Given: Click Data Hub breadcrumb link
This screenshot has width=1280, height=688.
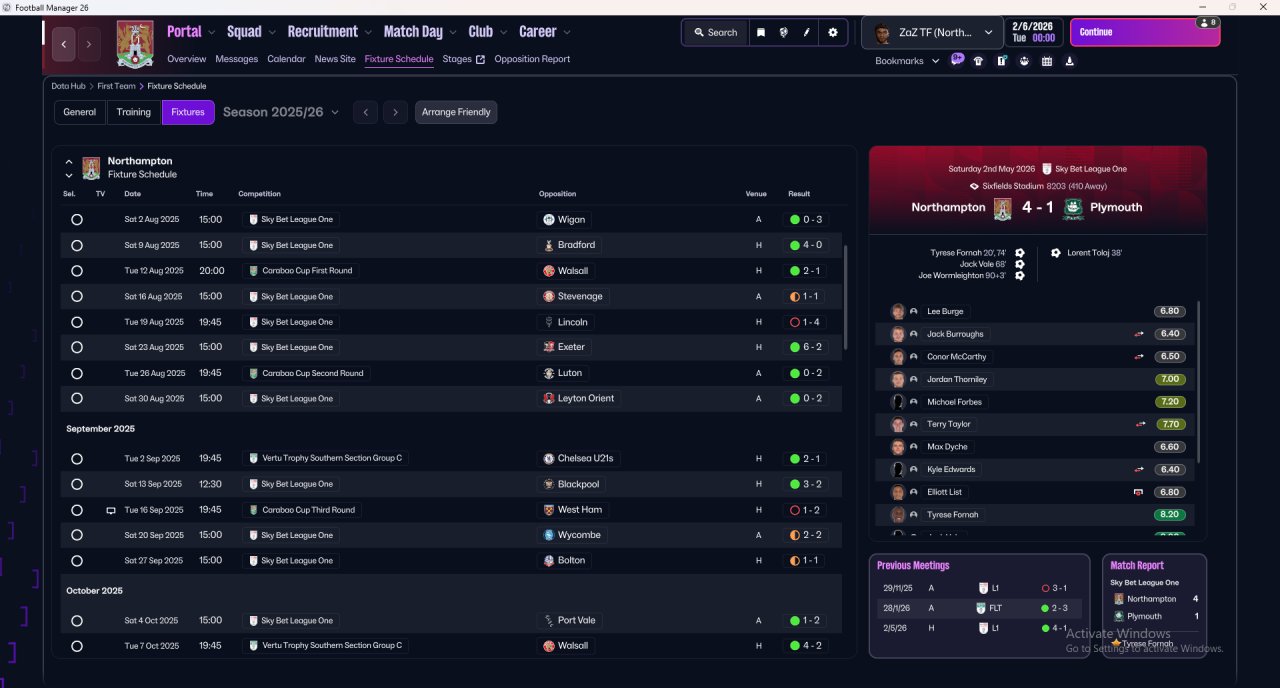Looking at the screenshot, I should (68, 86).
